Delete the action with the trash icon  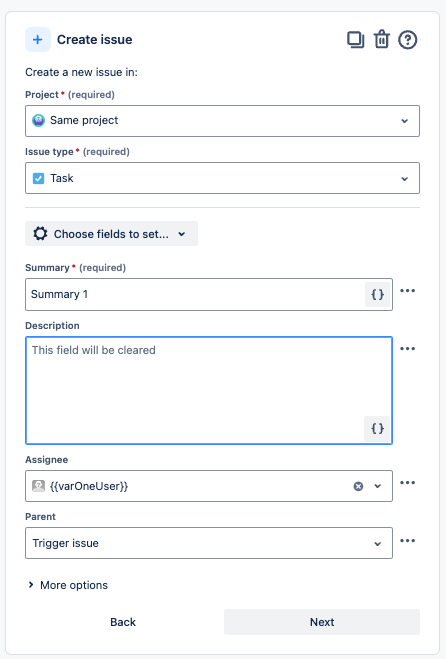click(x=382, y=40)
